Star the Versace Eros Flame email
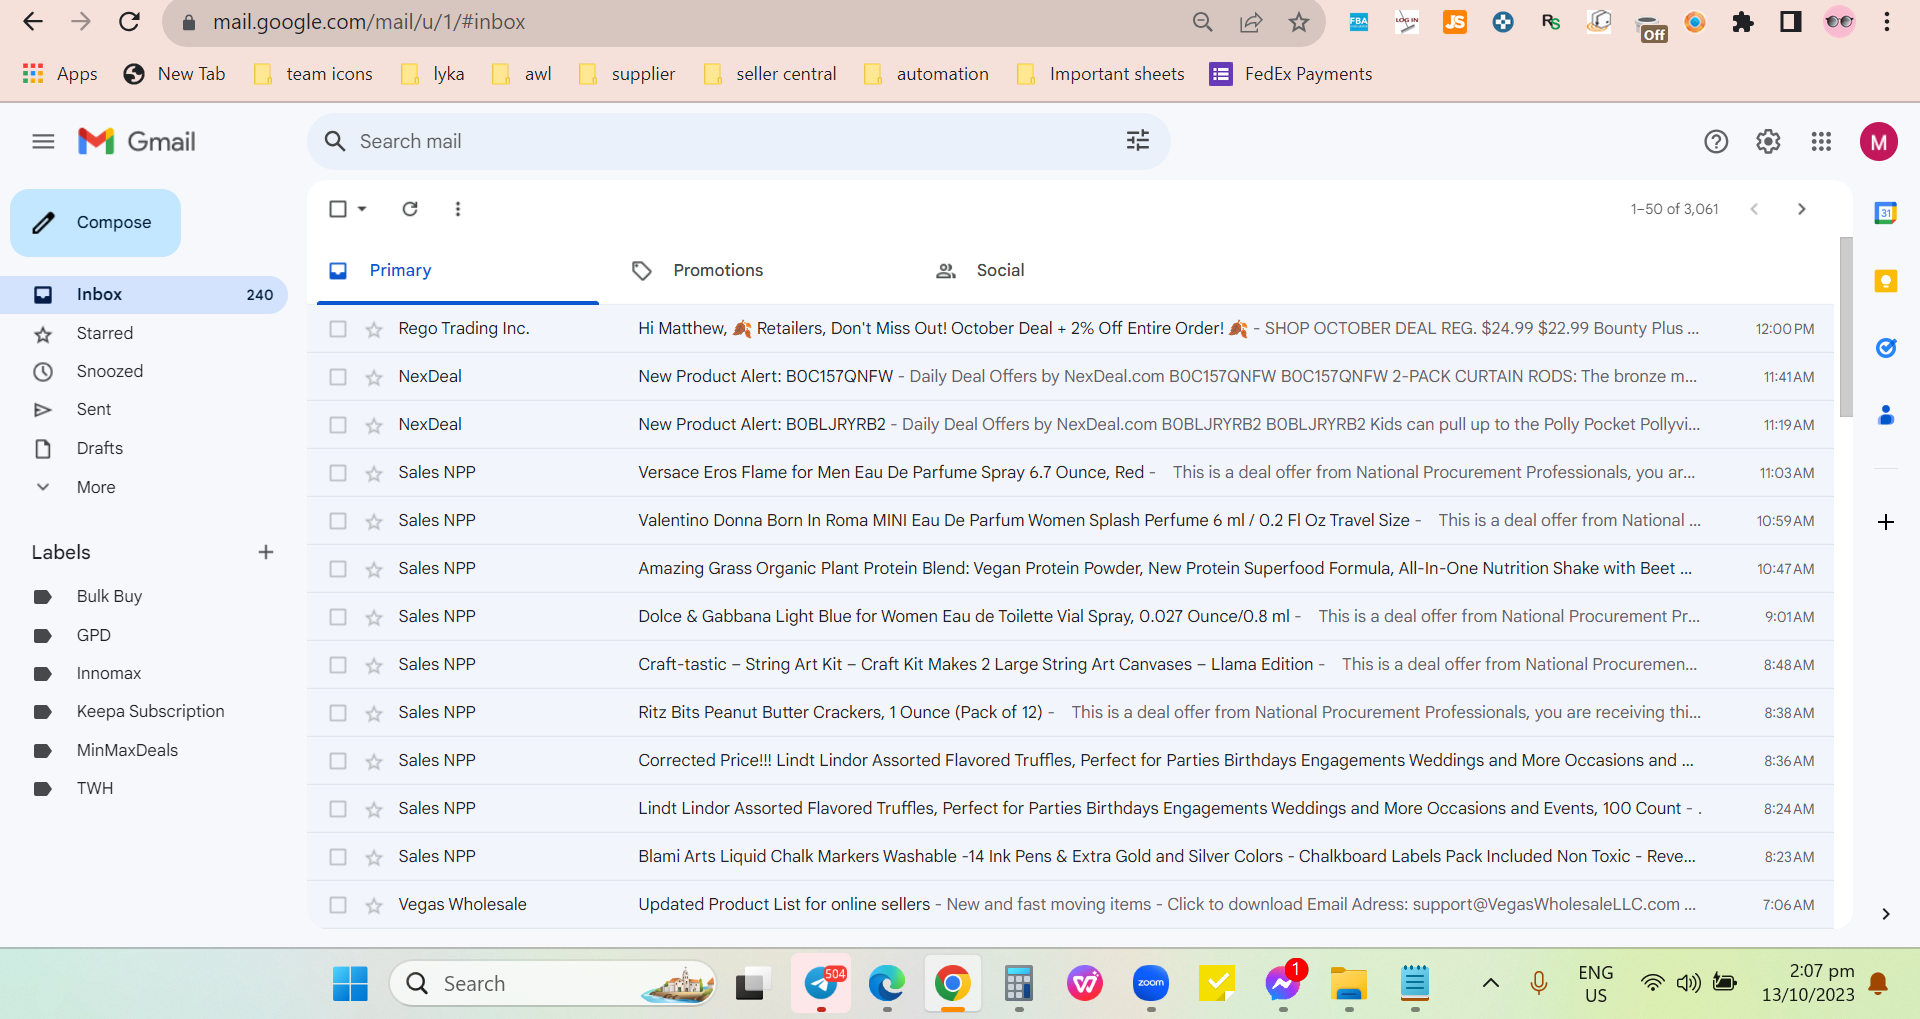The width and height of the screenshot is (1920, 1019). tap(374, 473)
